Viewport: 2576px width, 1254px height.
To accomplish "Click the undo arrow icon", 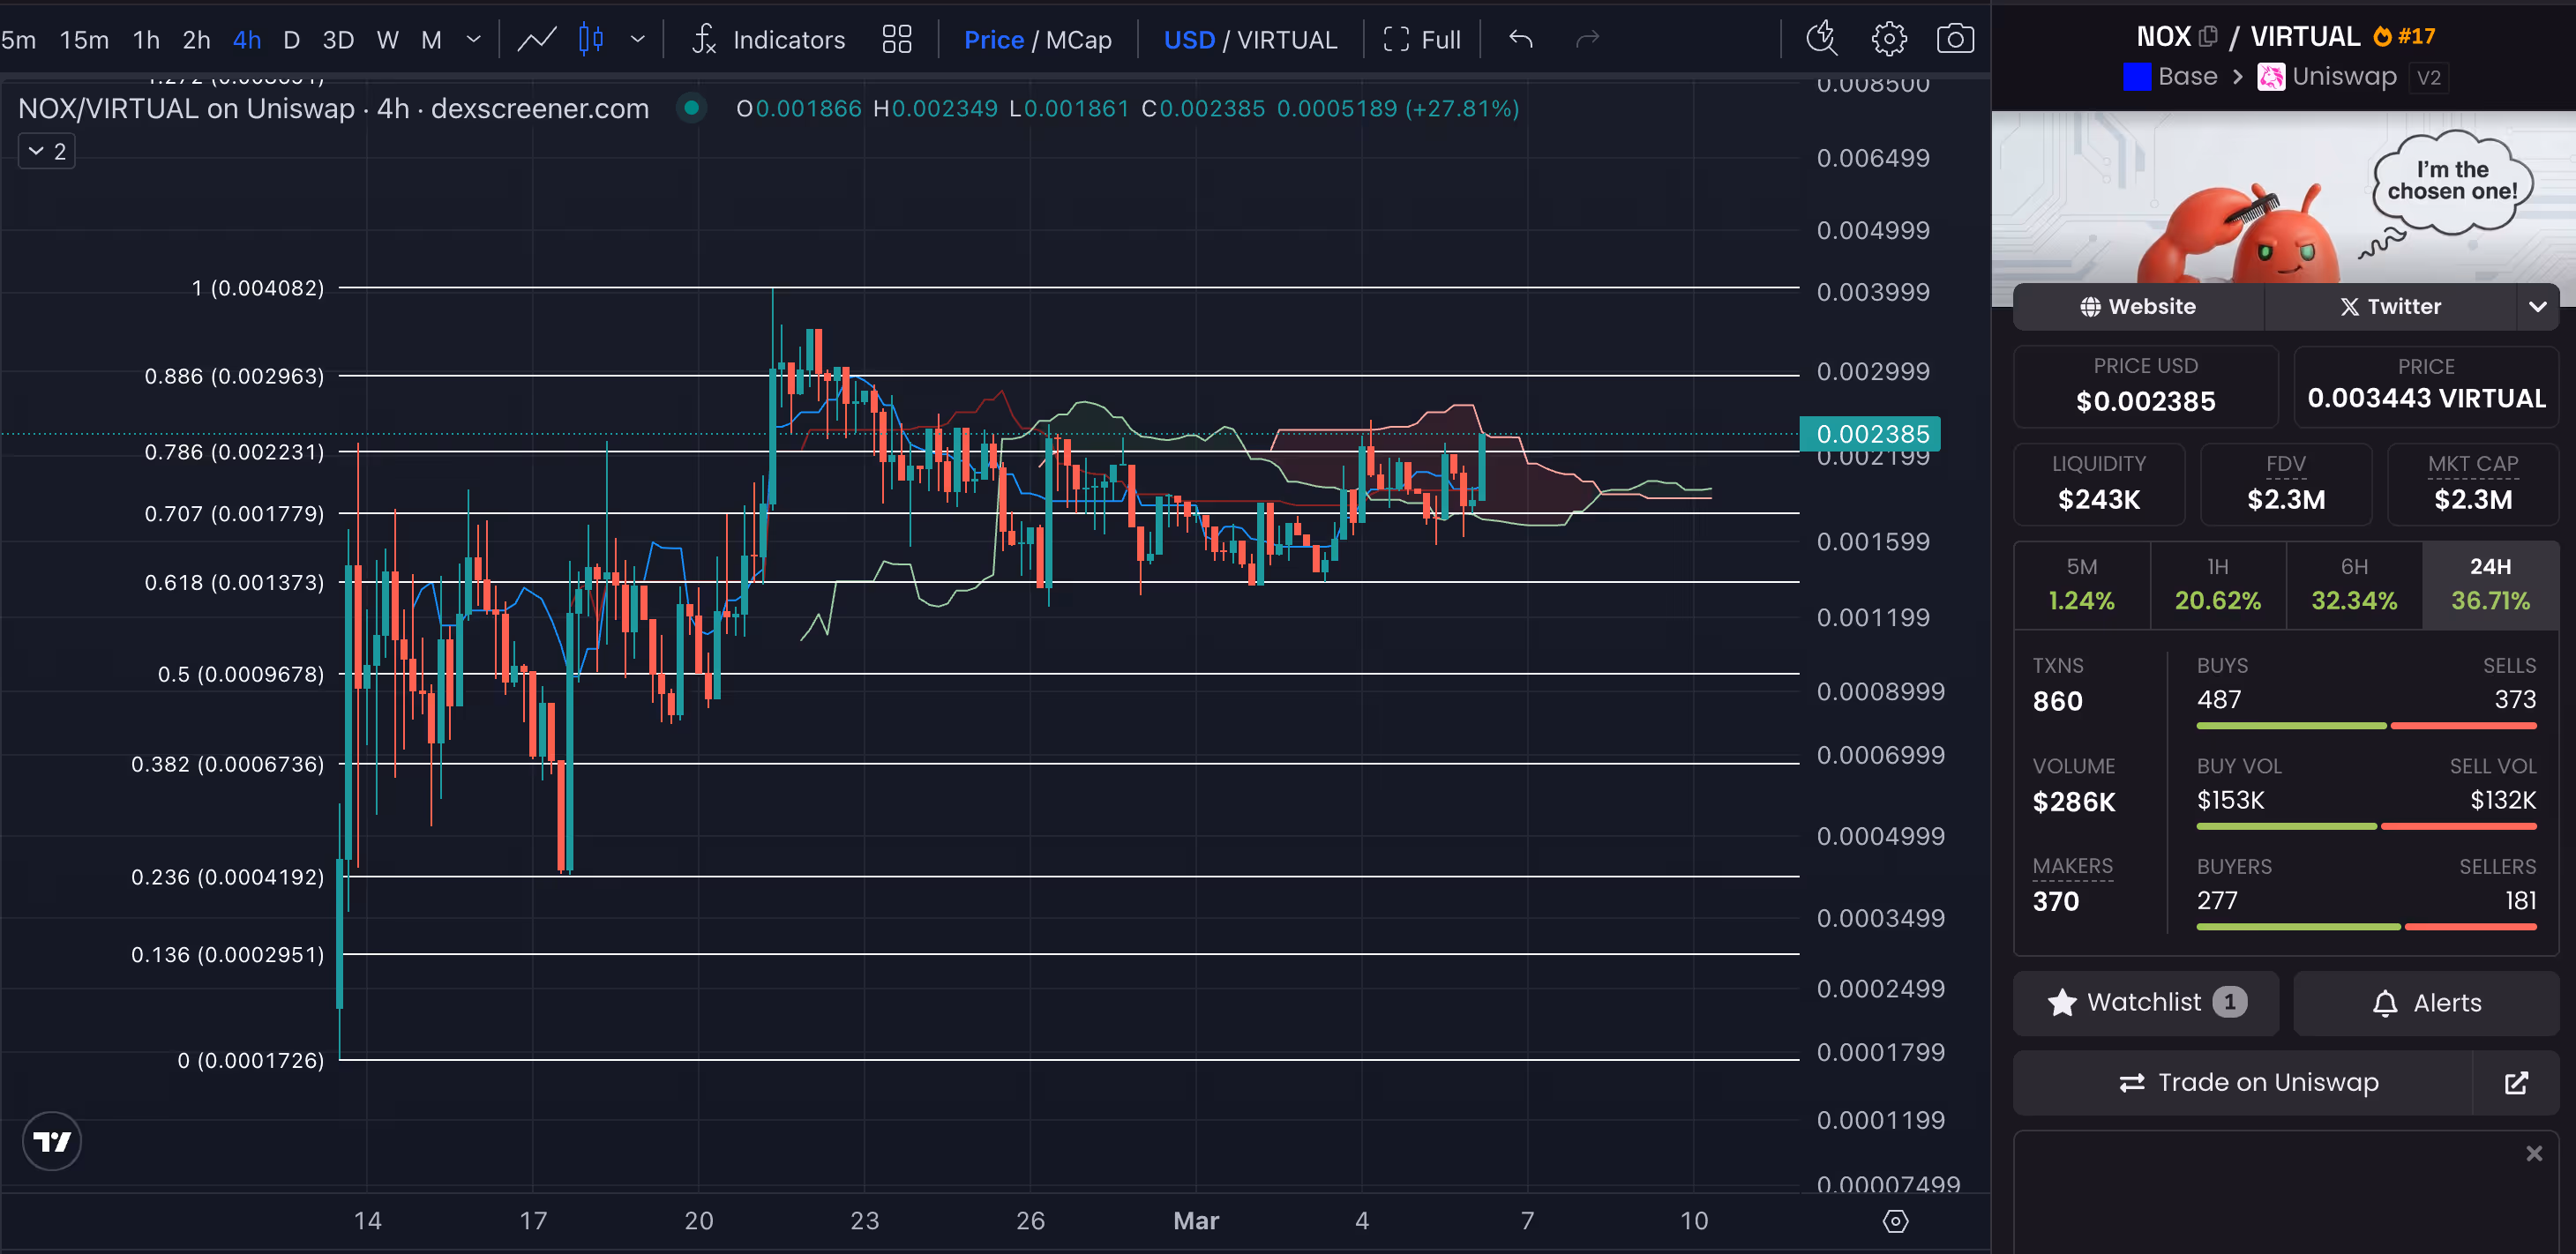I will coord(1521,40).
